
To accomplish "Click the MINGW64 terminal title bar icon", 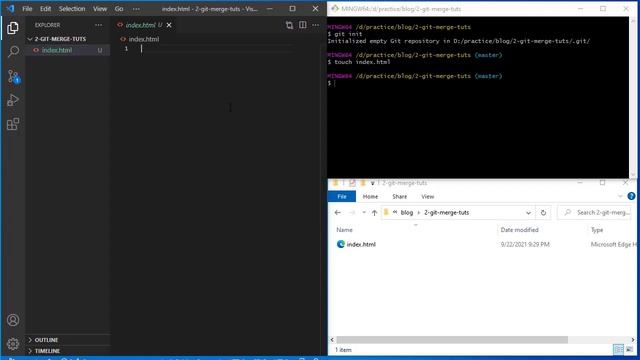I will (x=335, y=9).
